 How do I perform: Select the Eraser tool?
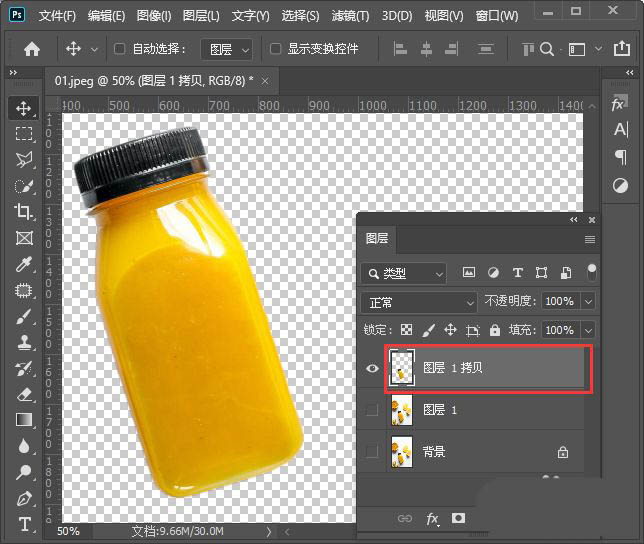point(24,395)
